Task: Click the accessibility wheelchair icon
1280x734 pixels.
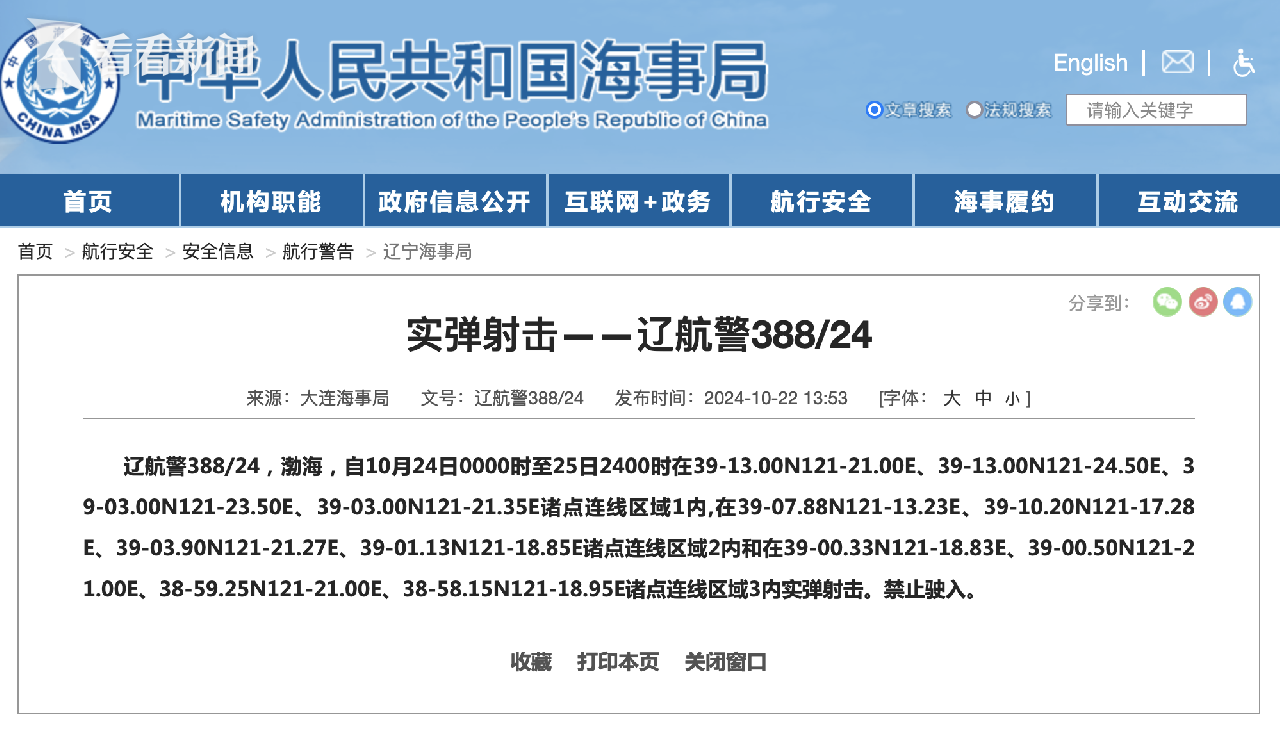Action: [x=1243, y=63]
